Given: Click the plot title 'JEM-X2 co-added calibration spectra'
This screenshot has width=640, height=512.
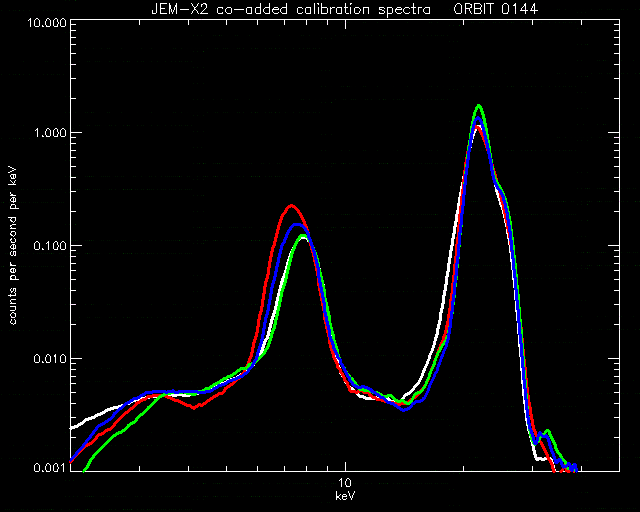Looking at the screenshot, I should pyautogui.click(x=291, y=9).
